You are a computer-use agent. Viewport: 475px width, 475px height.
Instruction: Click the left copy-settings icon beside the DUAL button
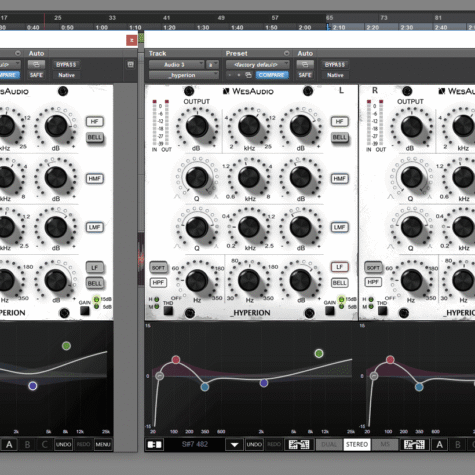[x=299, y=445]
